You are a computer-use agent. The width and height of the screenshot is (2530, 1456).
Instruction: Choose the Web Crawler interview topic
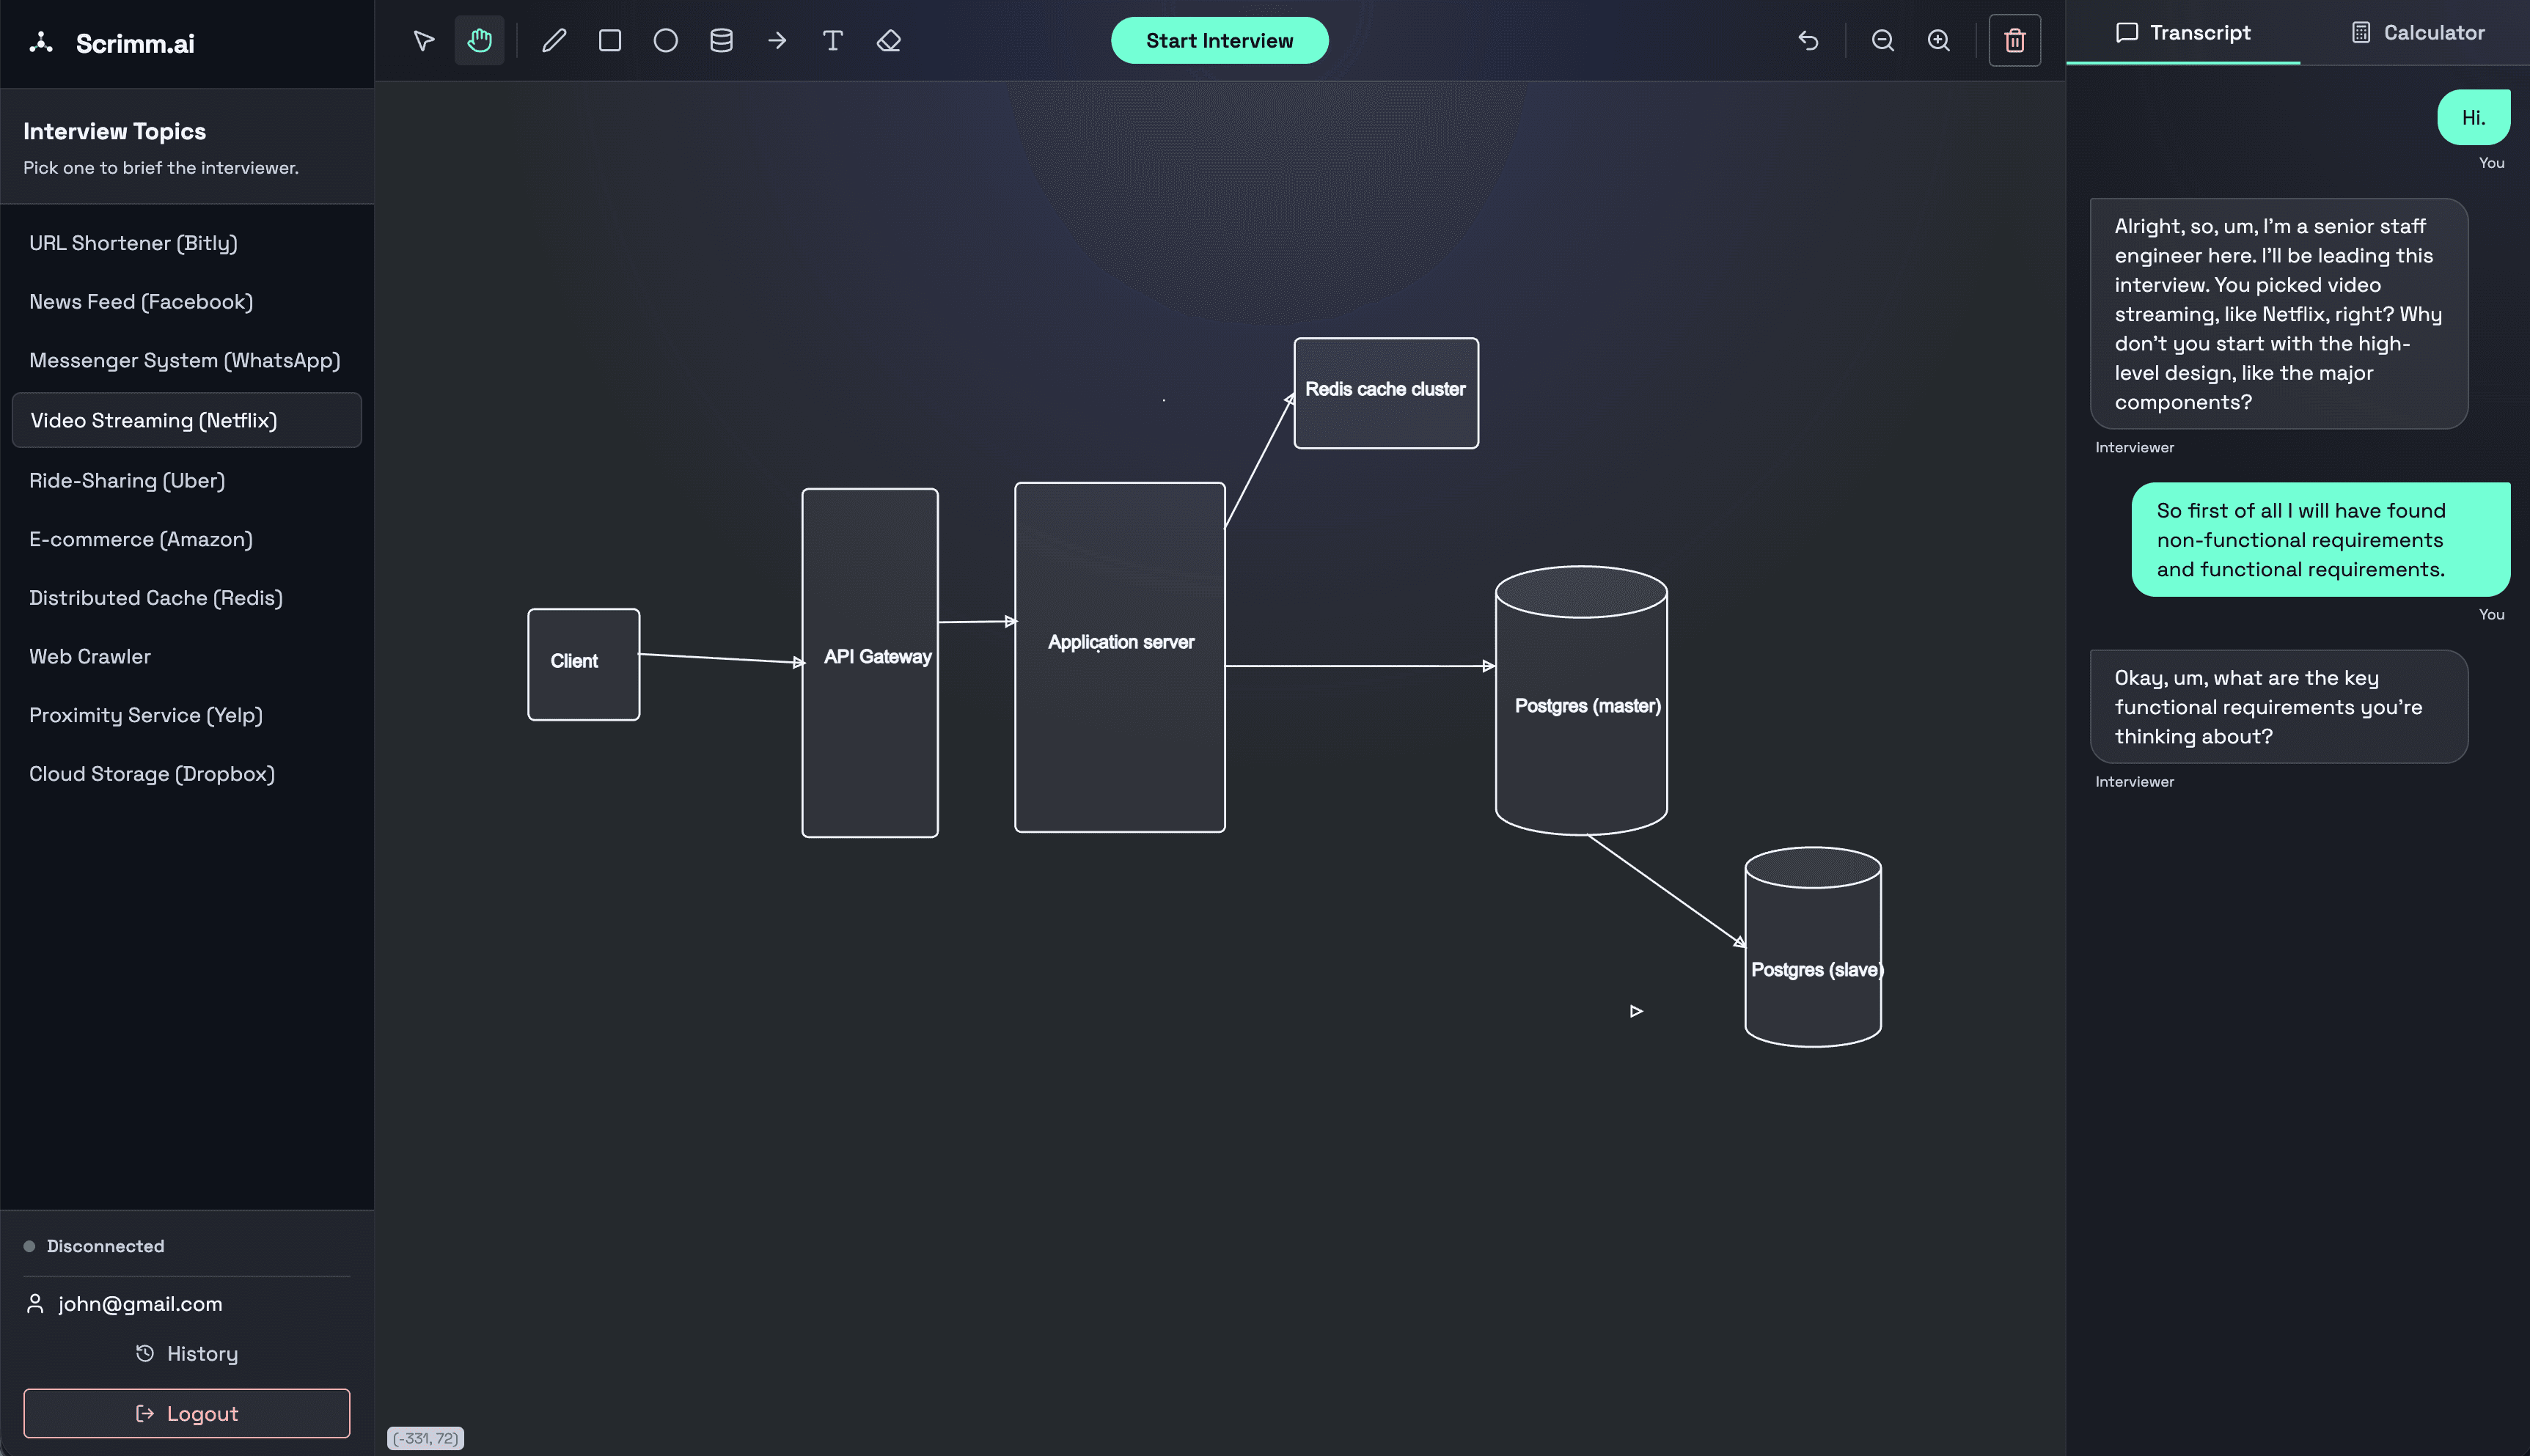pyautogui.click(x=91, y=656)
